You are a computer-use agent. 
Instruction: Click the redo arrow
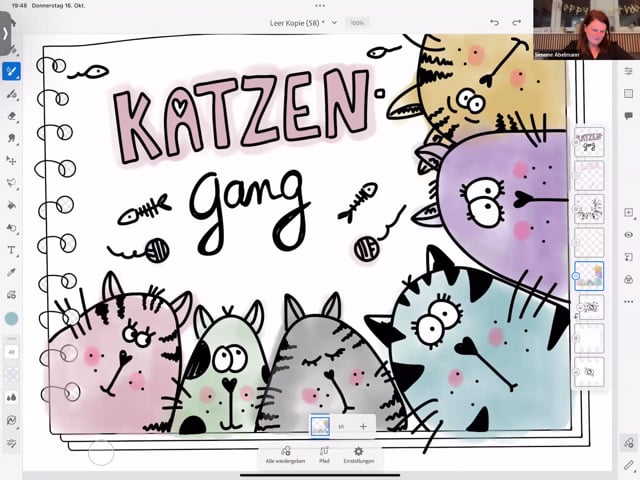point(517,22)
